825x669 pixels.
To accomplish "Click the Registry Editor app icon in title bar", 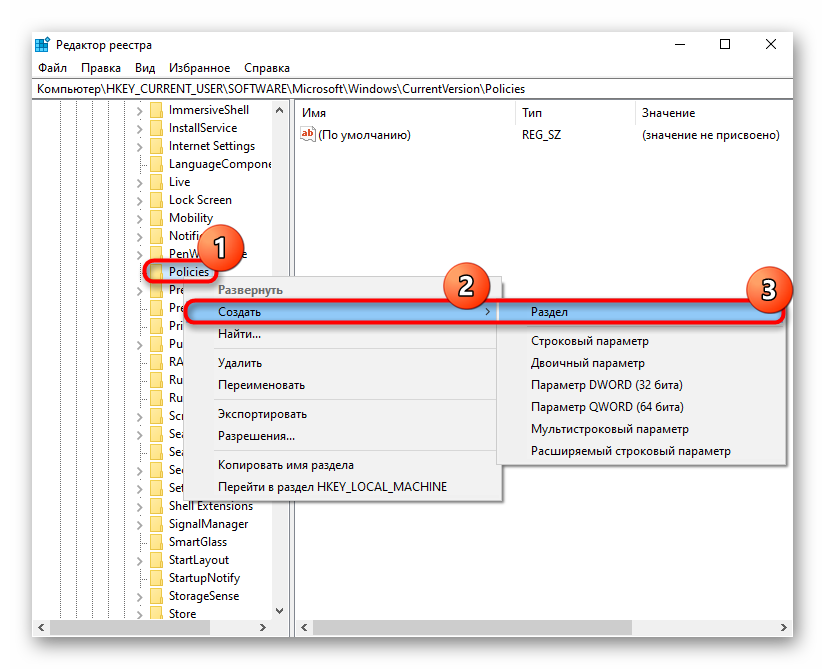I will point(42,44).
